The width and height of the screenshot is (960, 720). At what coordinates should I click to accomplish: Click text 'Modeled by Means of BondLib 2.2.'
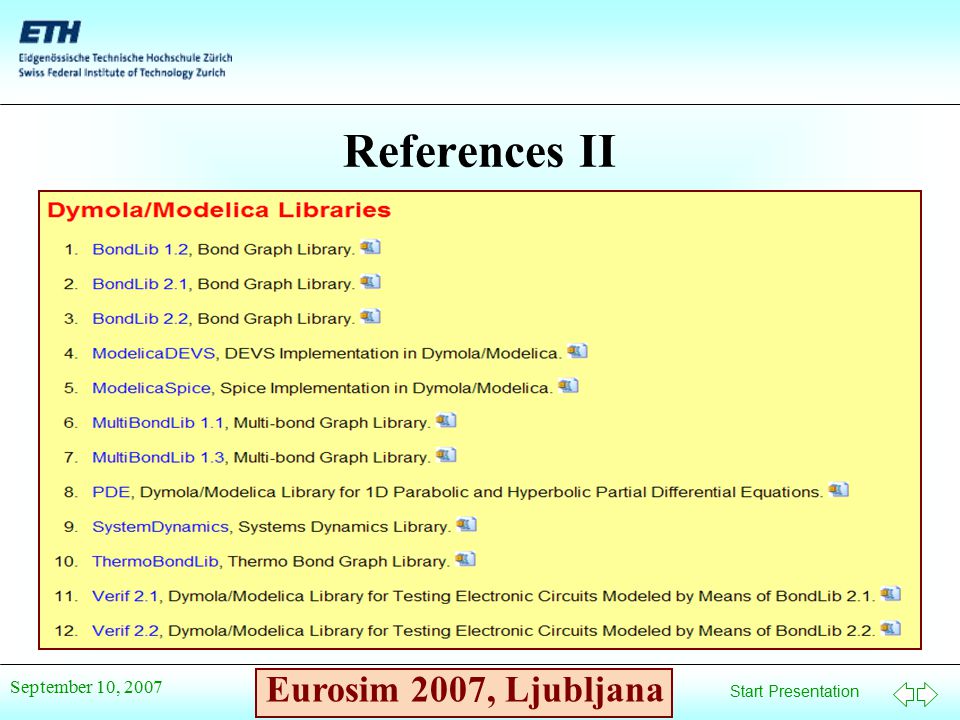(740, 631)
